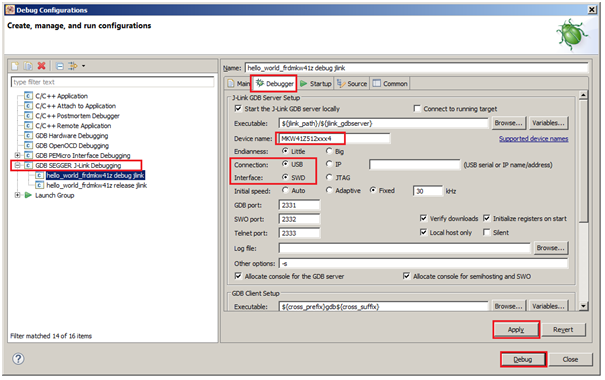Focus the type filter text field
Viewport: 605px width, 380px height.
tap(112, 82)
